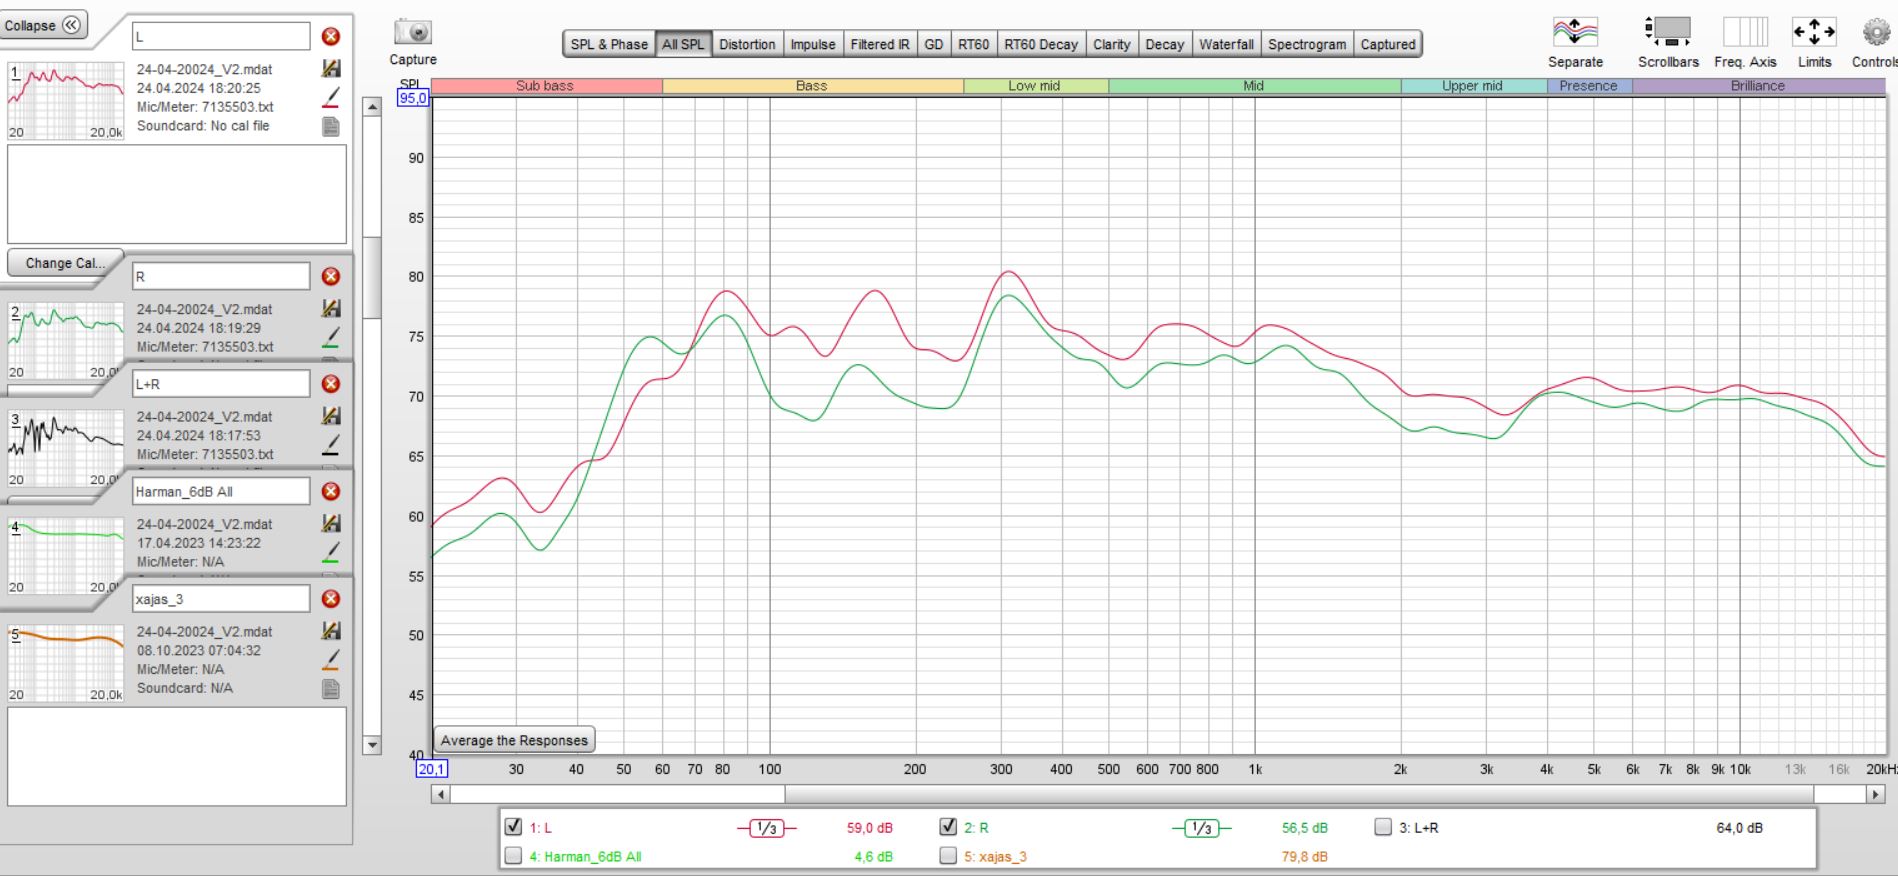
Task: Save xajas_3 measurement with disk icon
Action: pos(331,631)
